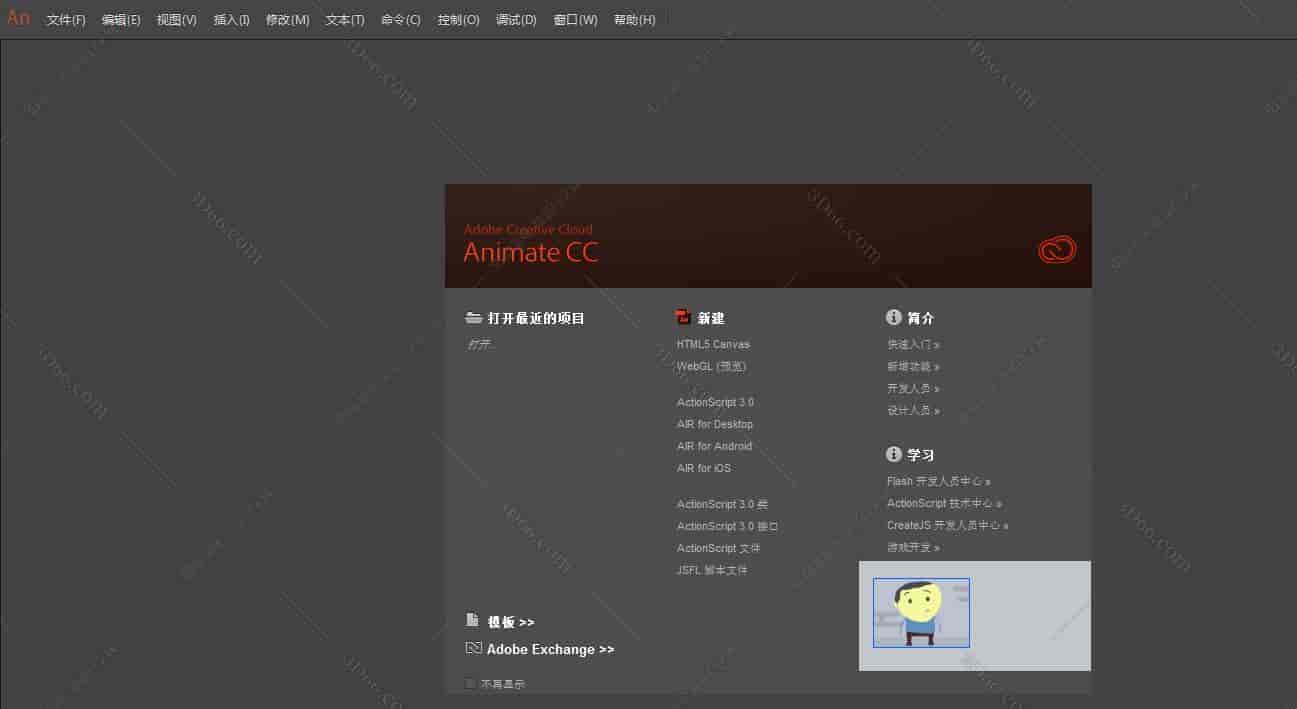This screenshot has width=1297, height=709.
Task: Select the 模板 templates icon
Action: 472,621
